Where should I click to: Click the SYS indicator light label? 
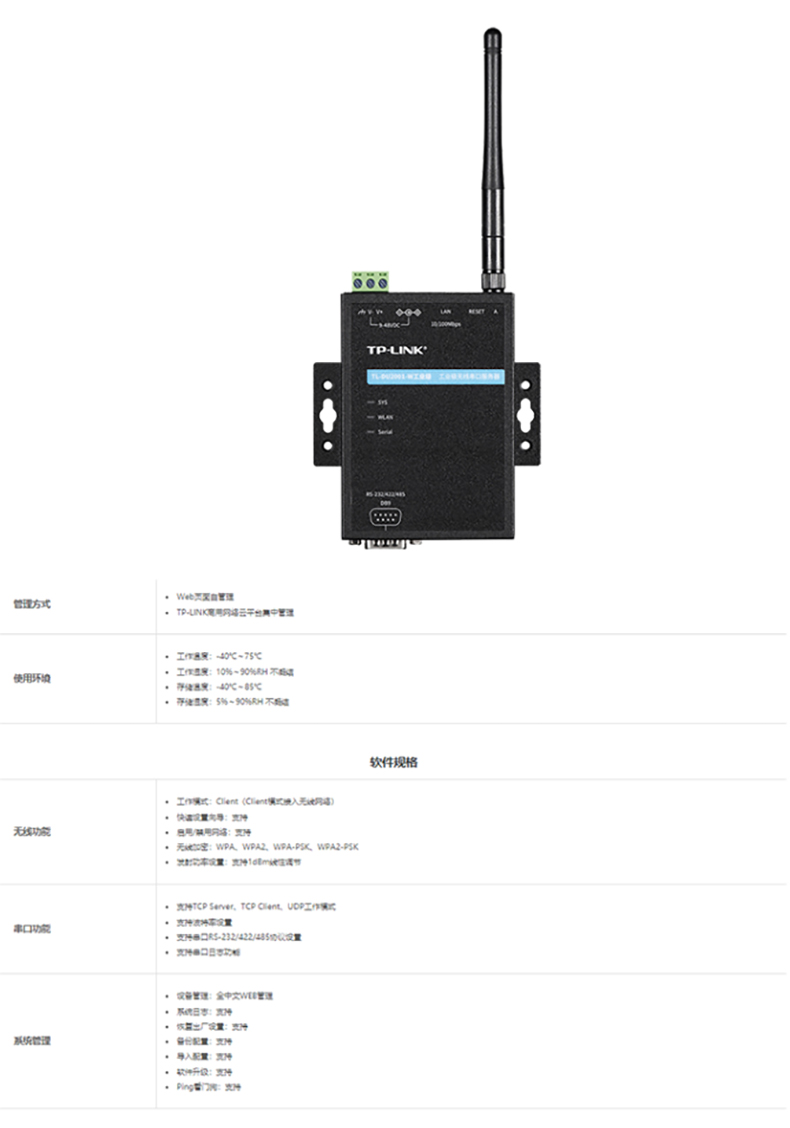[x=382, y=400]
